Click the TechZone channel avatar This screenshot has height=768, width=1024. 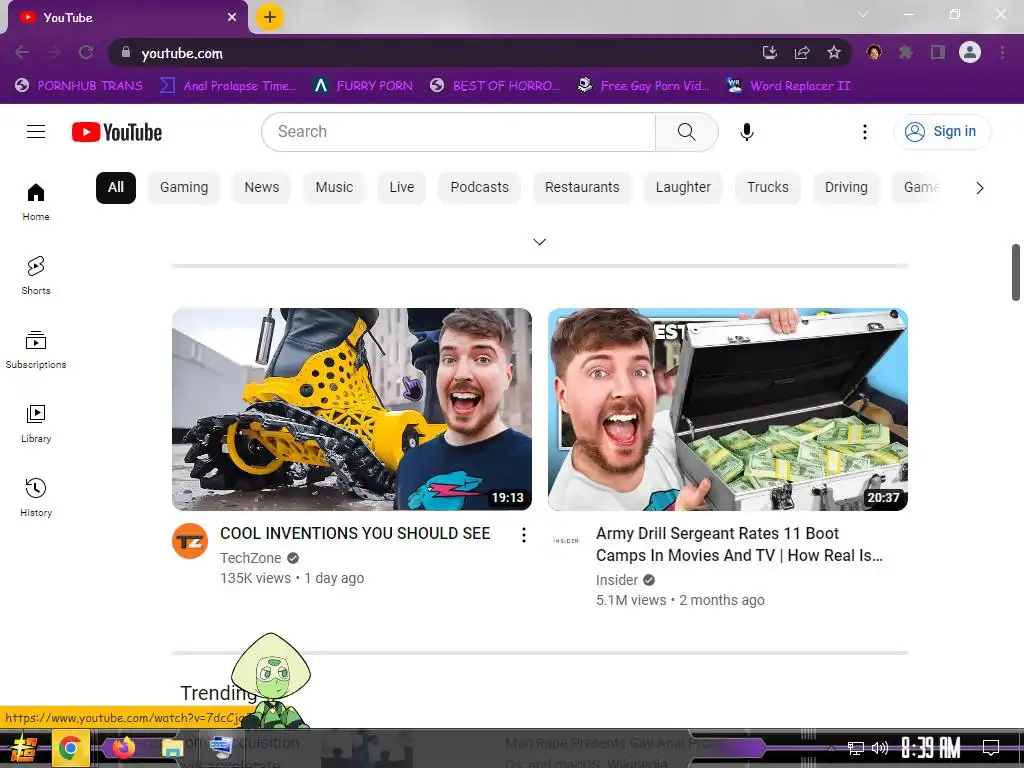190,541
